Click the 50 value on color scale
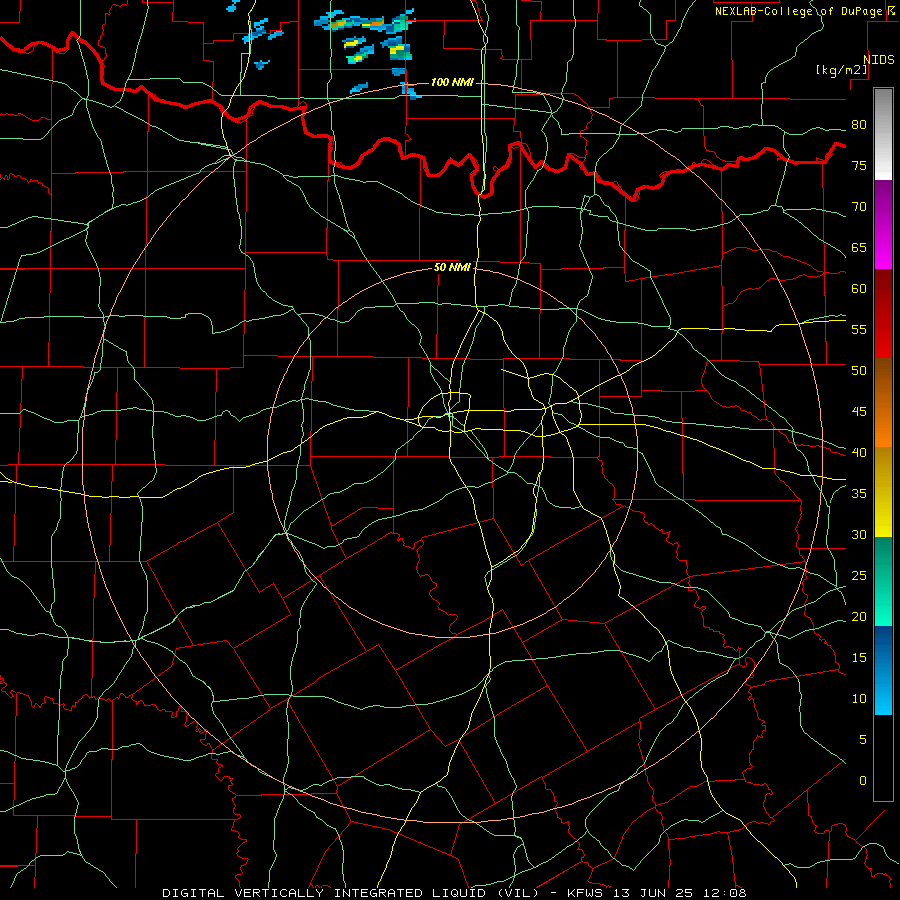900x900 pixels. coord(859,370)
